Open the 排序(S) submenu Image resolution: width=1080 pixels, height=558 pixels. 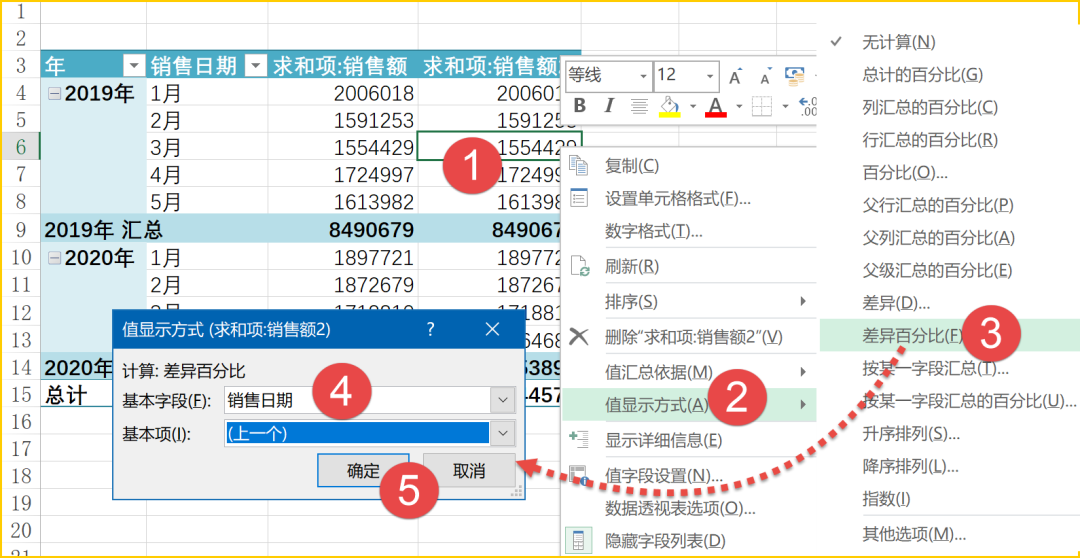coord(689,301)
